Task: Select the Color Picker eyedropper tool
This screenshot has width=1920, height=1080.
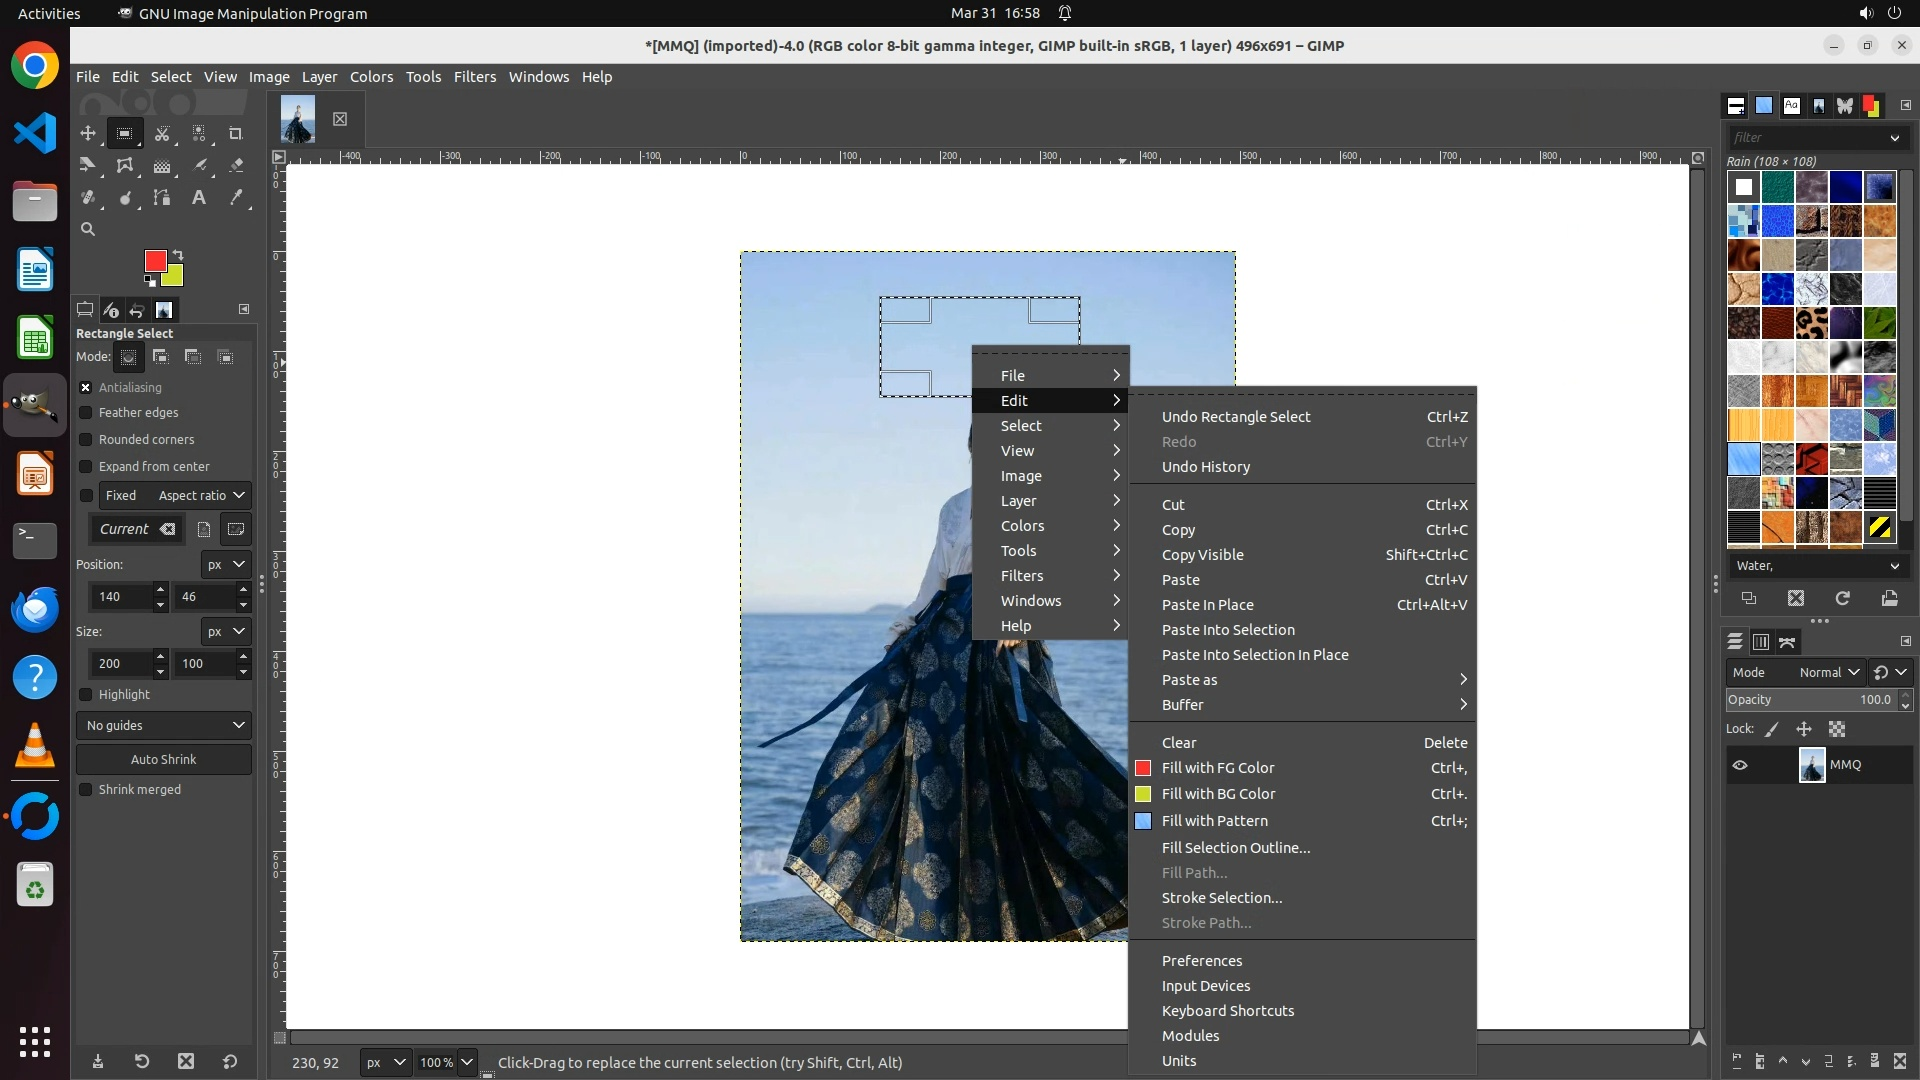Action: coord(236,198)
